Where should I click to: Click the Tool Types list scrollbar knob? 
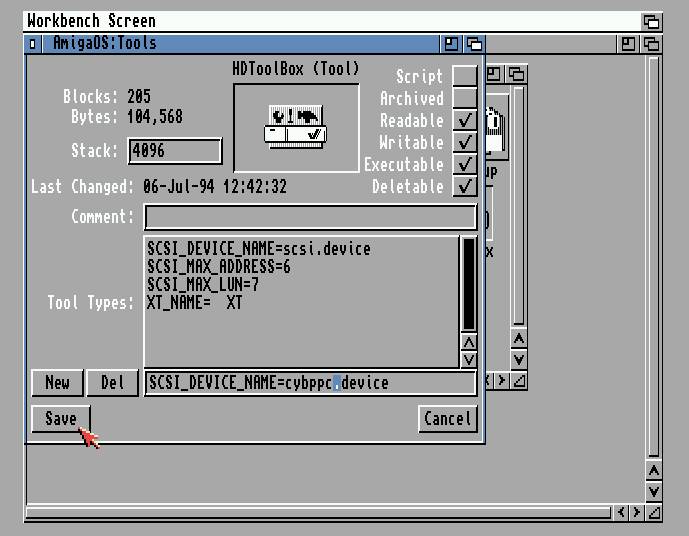click(x=468, y=283)
